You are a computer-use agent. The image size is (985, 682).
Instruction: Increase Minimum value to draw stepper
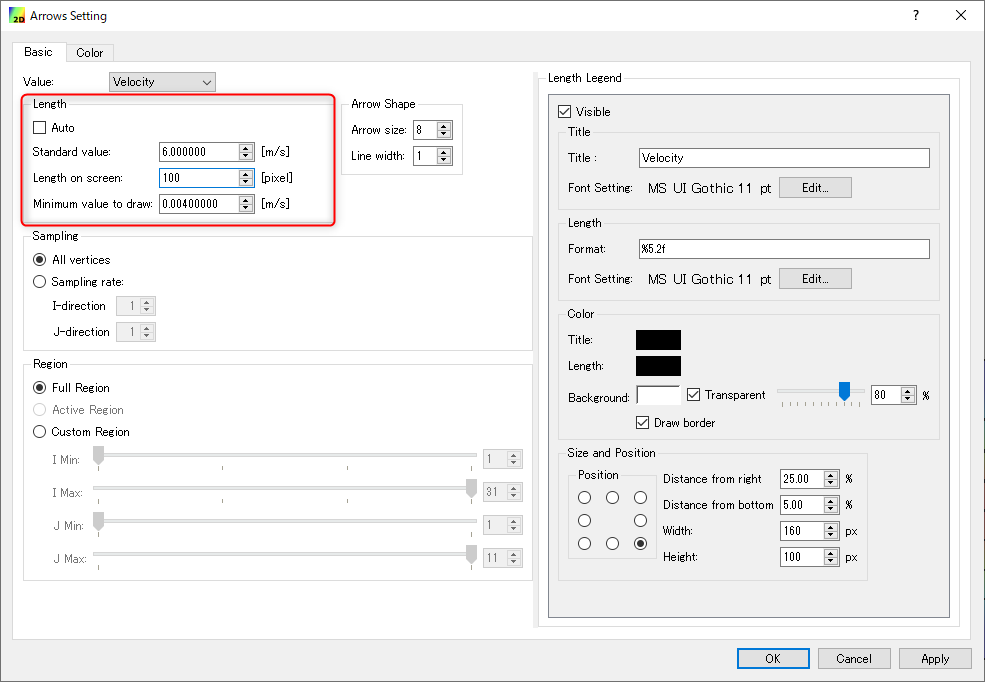click(x=246, y=200)
